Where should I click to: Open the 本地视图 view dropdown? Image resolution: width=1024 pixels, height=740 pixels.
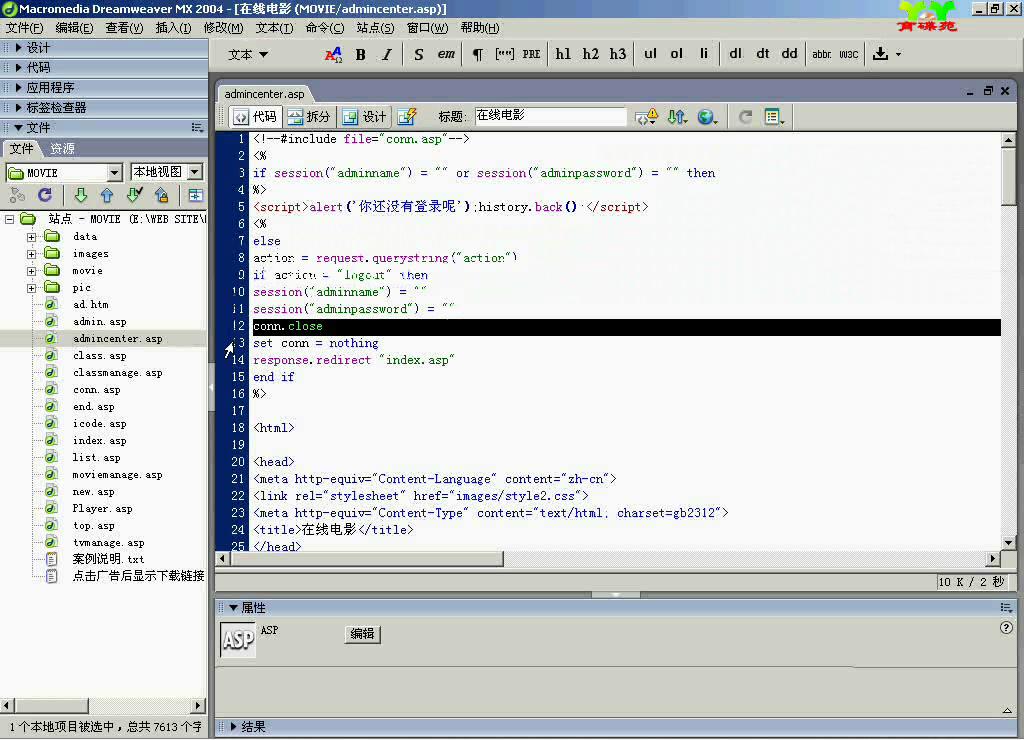[195, 172]
